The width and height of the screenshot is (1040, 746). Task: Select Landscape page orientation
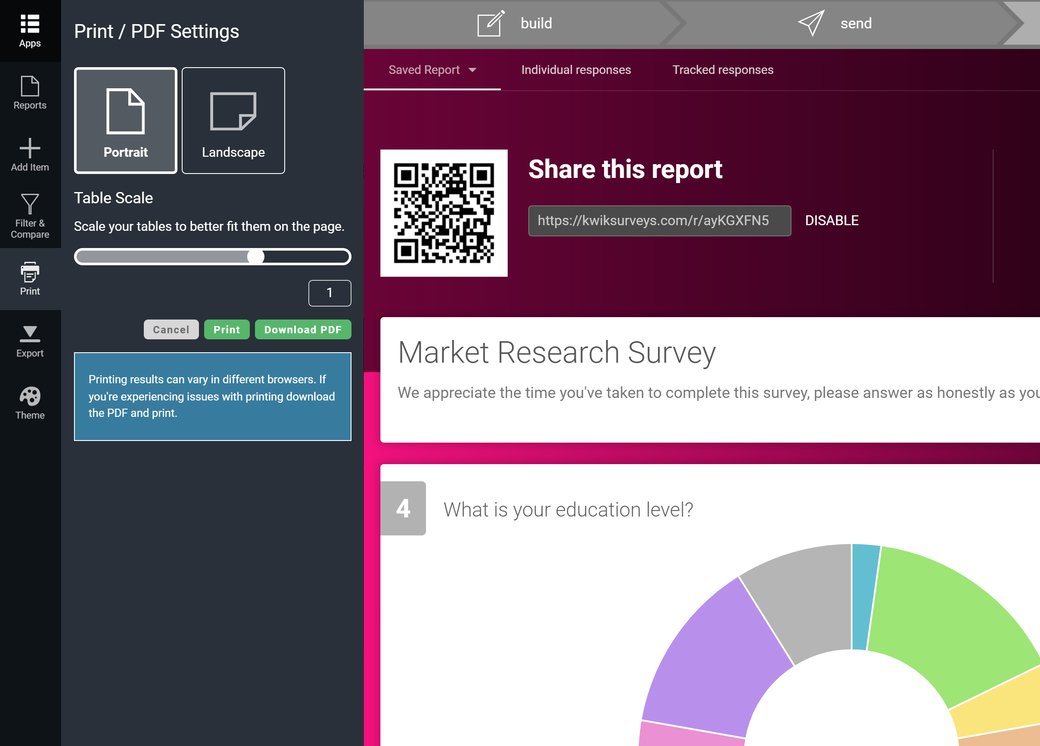(x=233, y=120)
